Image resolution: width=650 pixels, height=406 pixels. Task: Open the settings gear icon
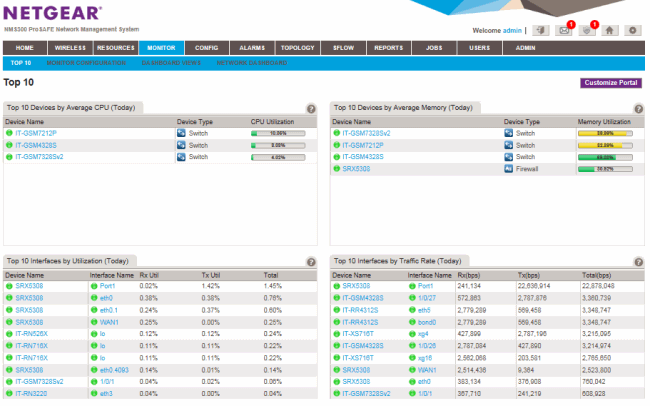(x=632, y=31)
